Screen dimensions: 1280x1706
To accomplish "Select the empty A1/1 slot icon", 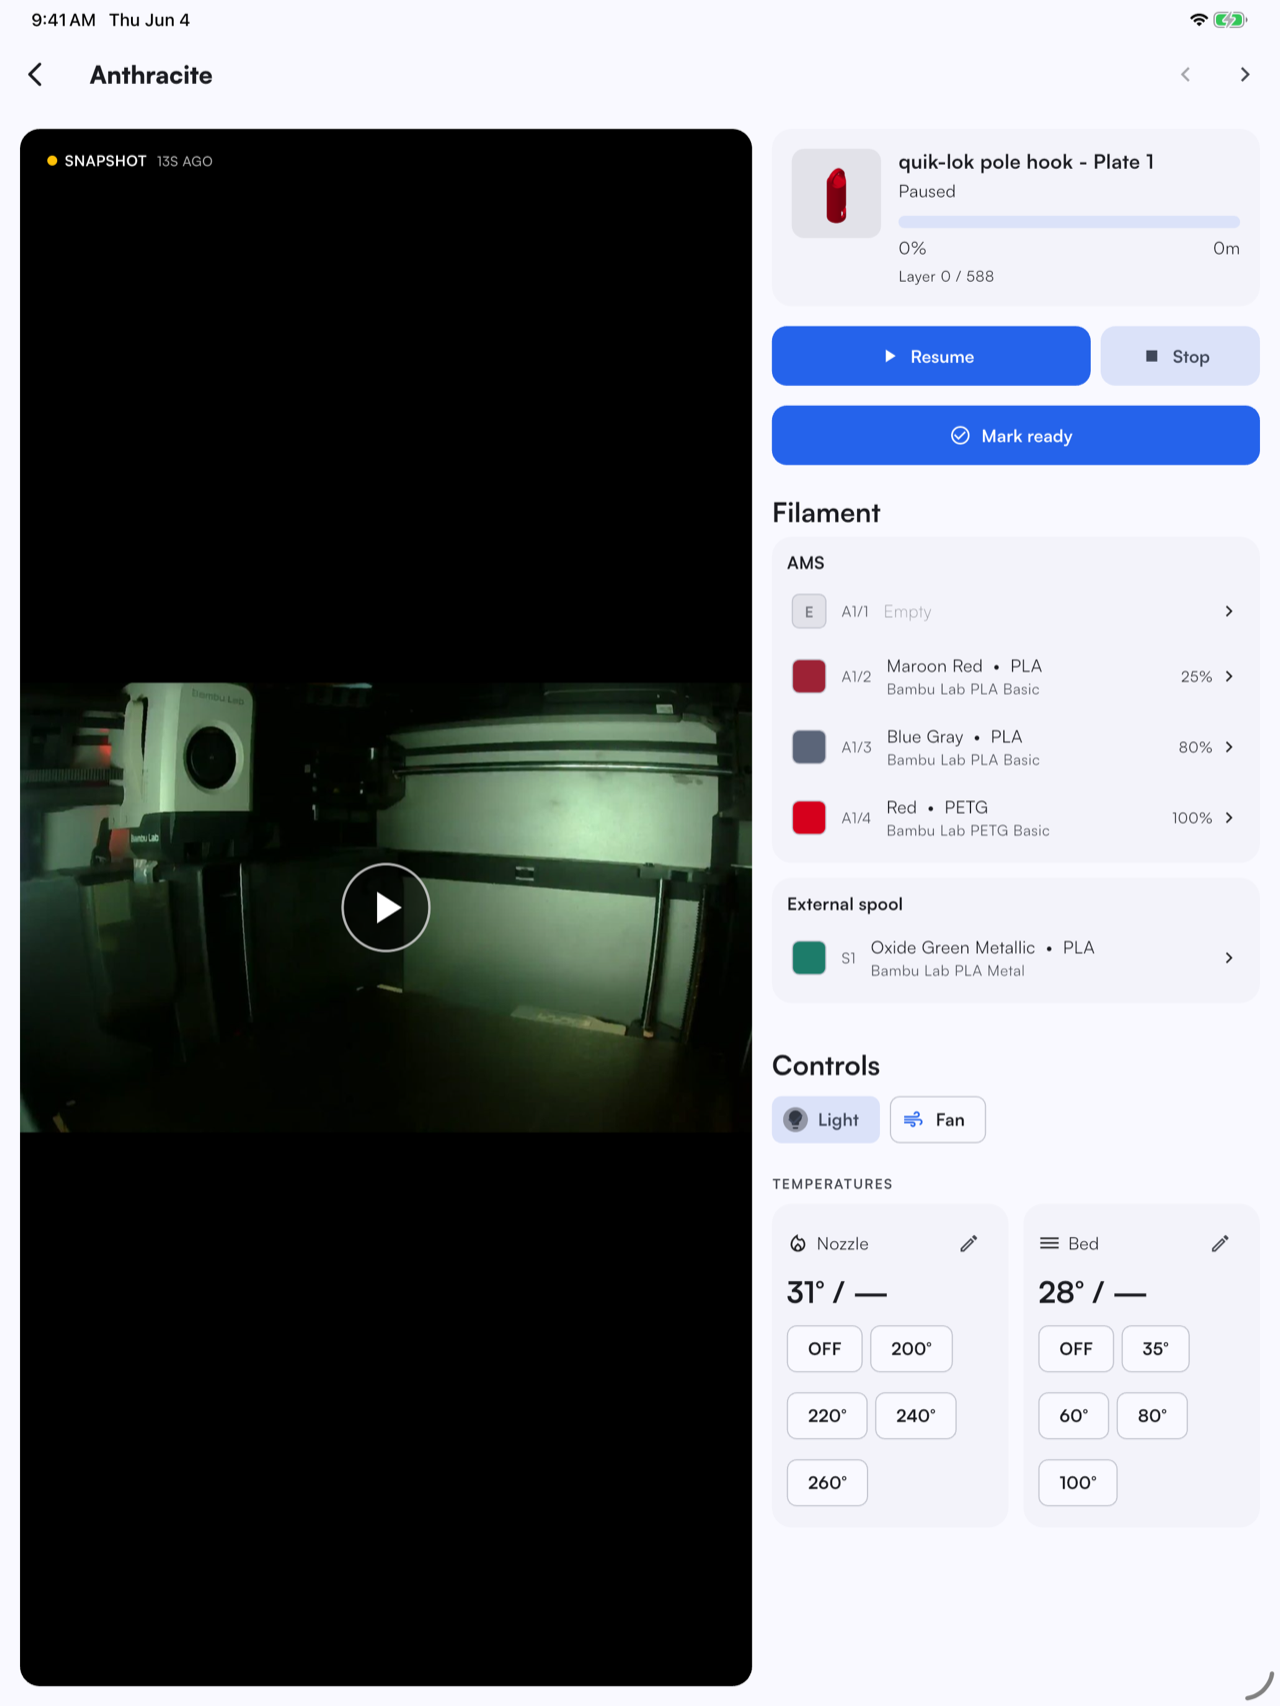I will click(809, 611).
